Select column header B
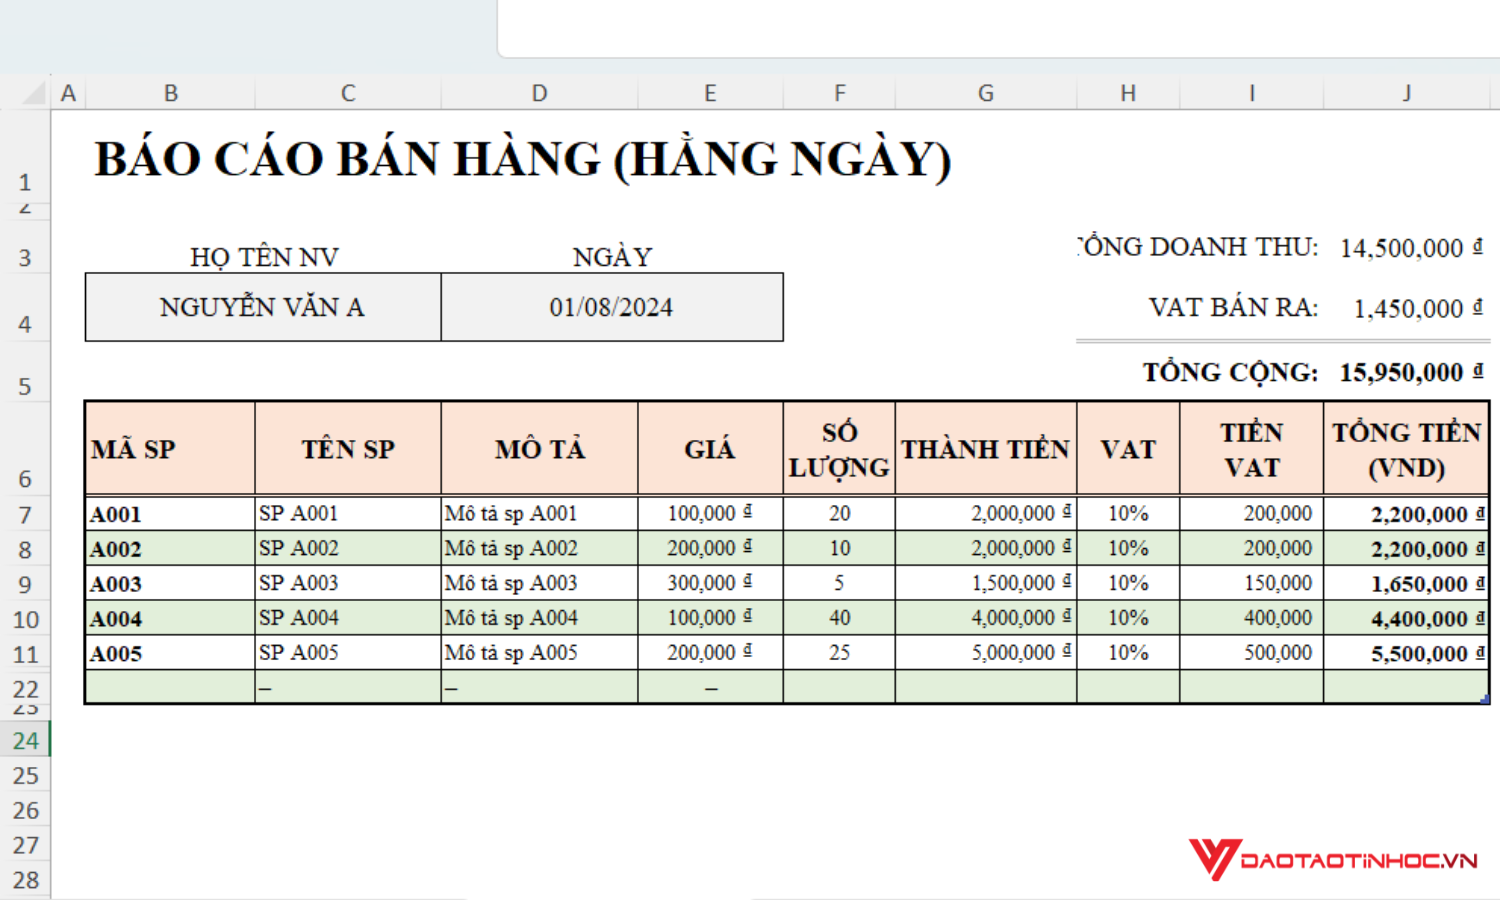 pyautogui.click(x=170, y=92)
